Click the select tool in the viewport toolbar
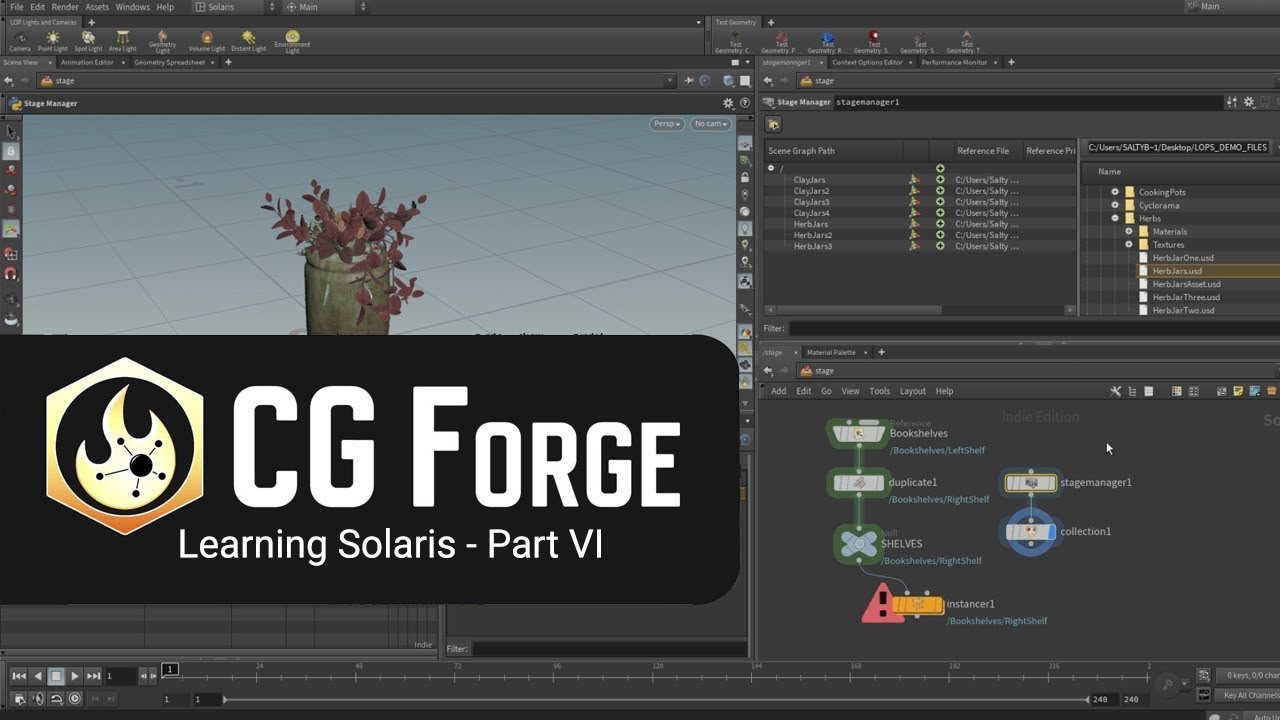Viewport: 1280px width, 720px height. [11, 131]
